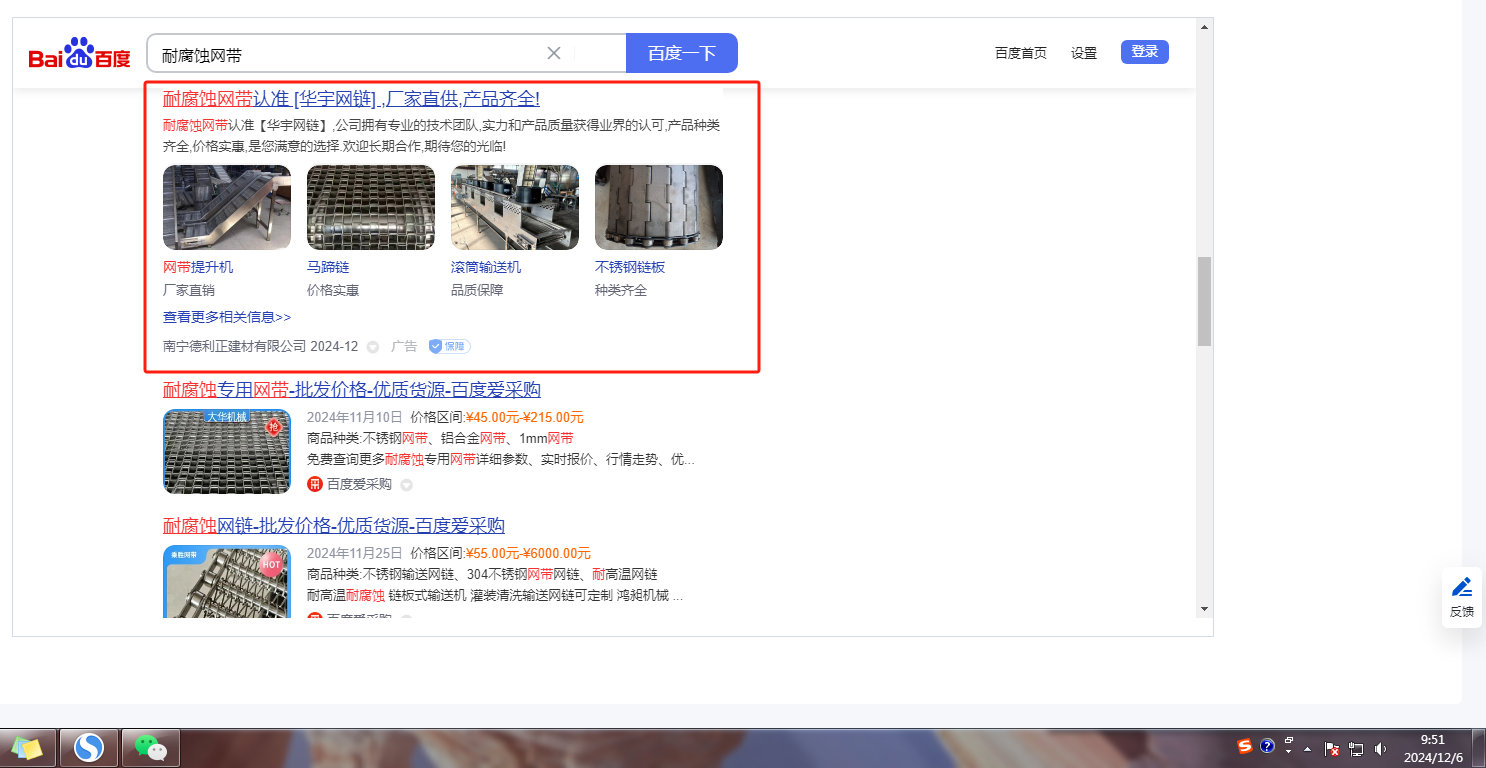Image resolution: width=1486 pixels, height=768 pixels.
Task: Click the 滚筒输送机 thumbnail image
Action: (x=515, y=207)
